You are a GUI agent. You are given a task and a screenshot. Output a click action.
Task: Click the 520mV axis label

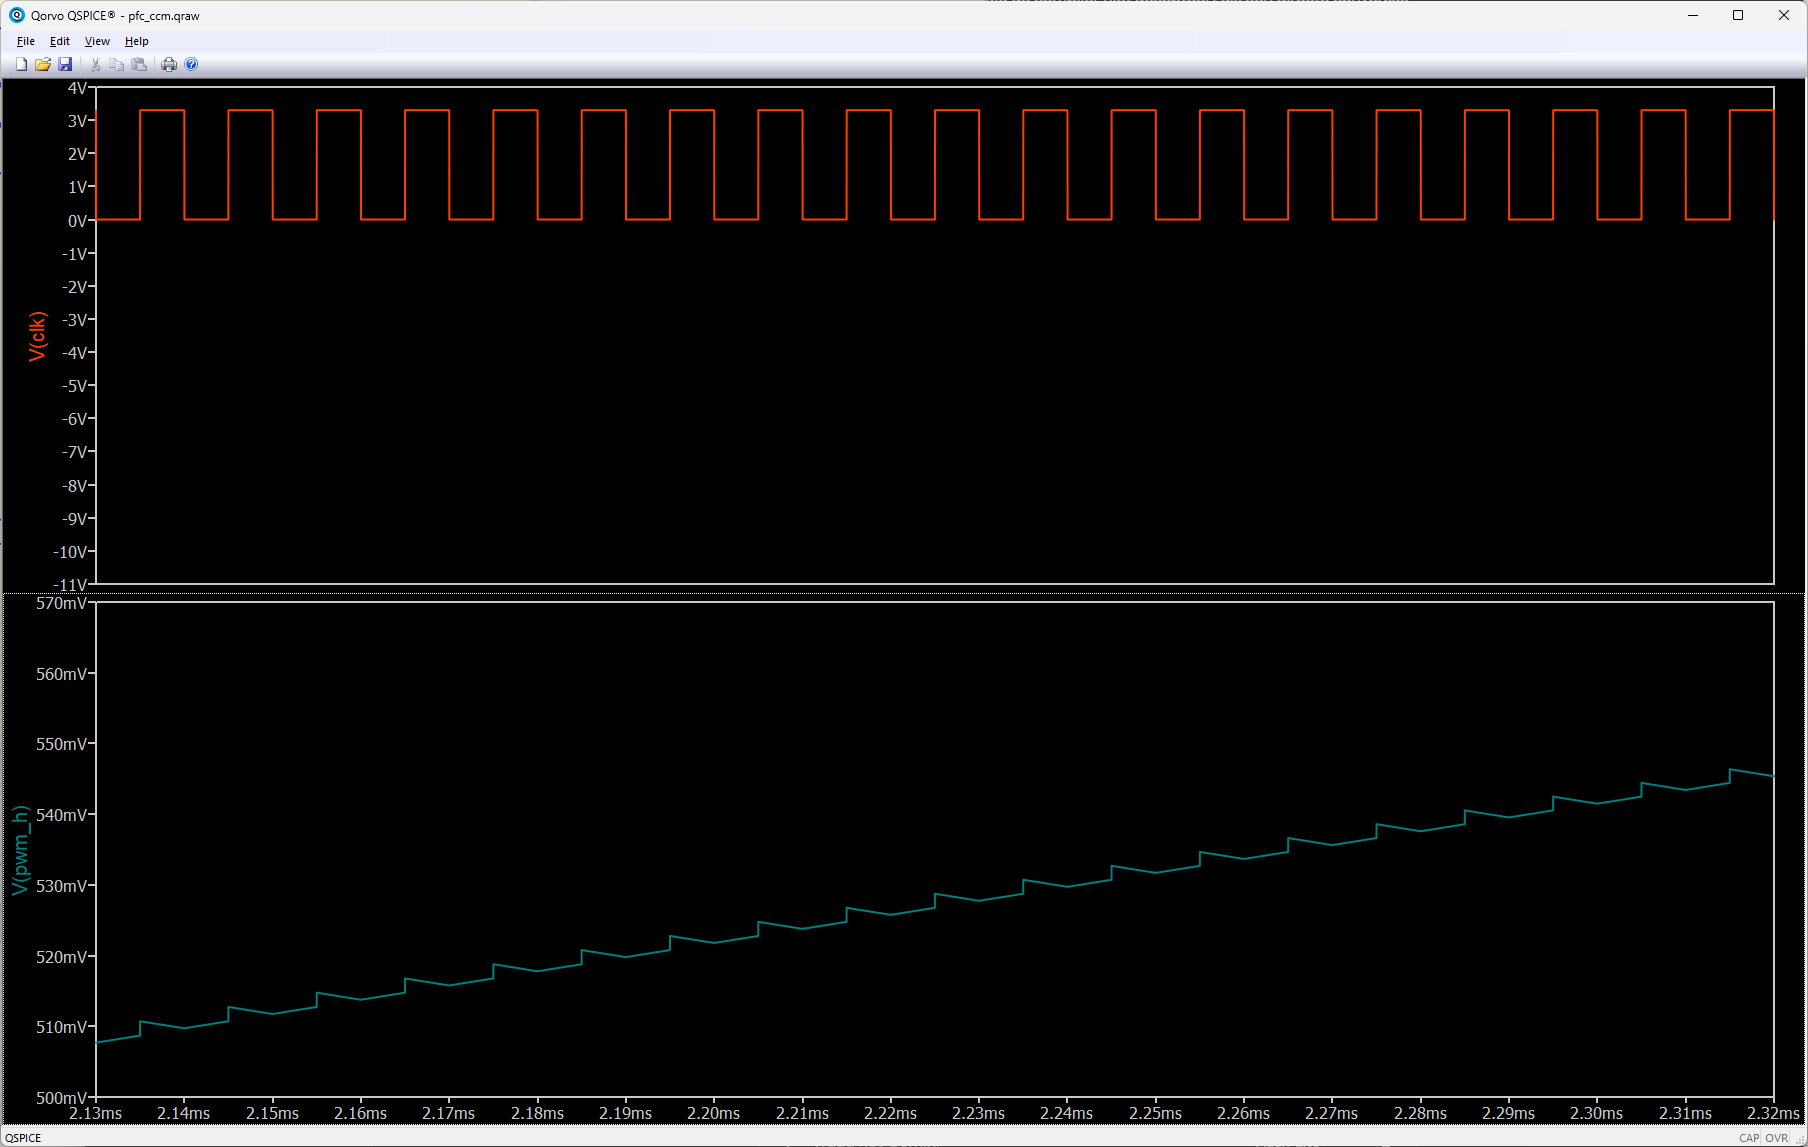[x=61, y=957]
